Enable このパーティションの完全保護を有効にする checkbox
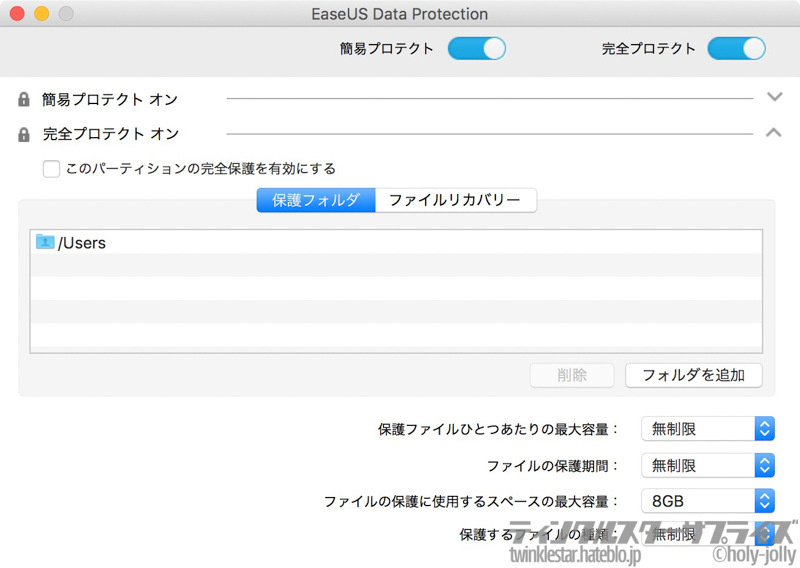This screenshot has width=800, height=568. pos(51,168)
